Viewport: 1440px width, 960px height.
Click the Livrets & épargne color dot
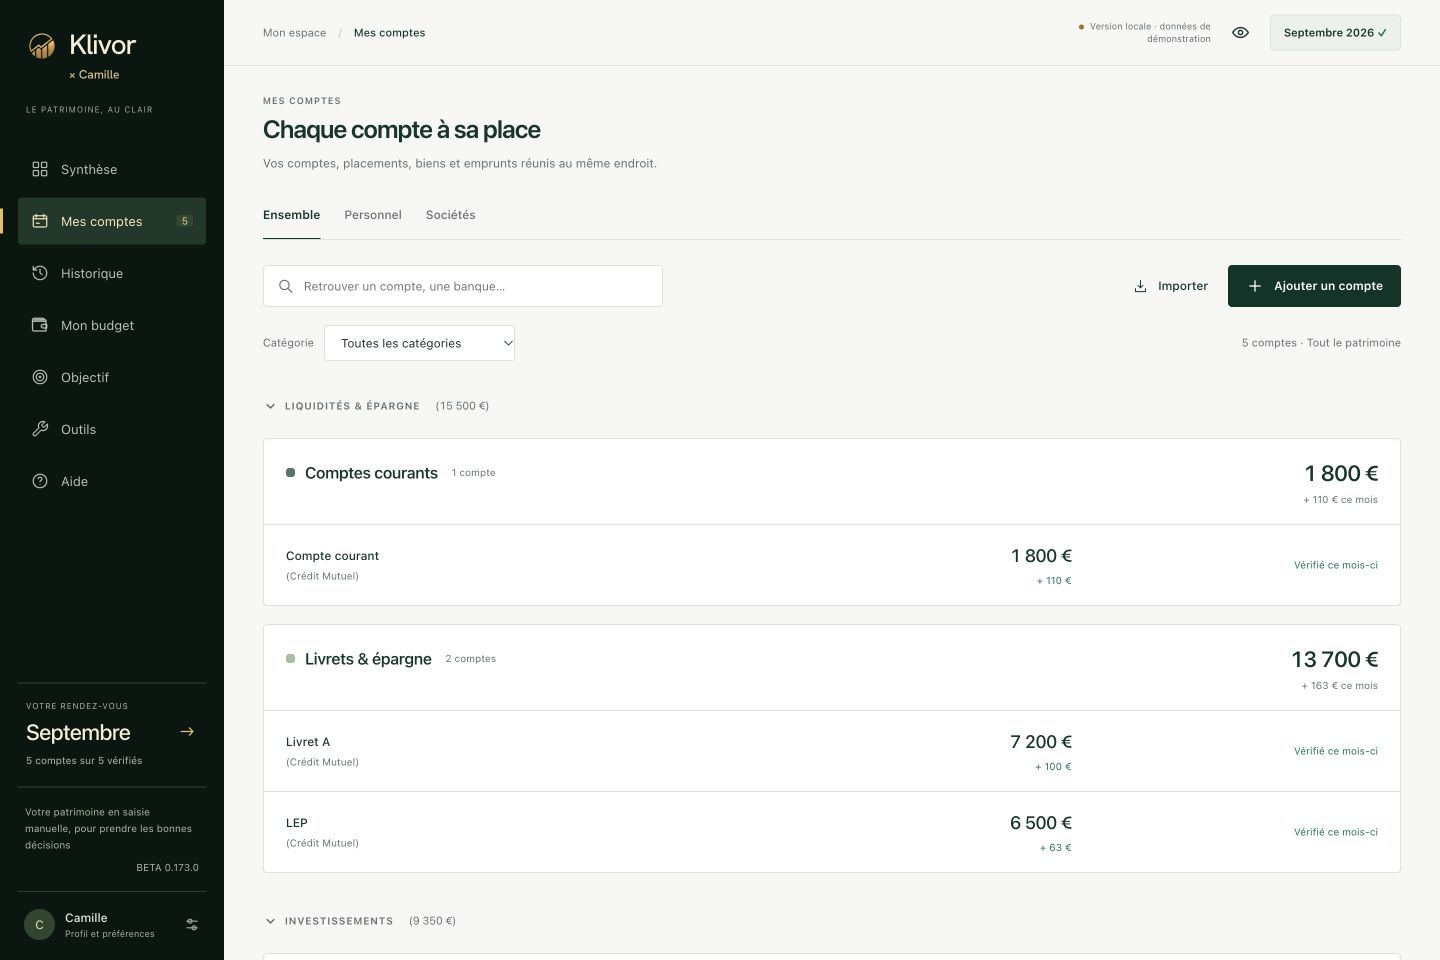290,659
